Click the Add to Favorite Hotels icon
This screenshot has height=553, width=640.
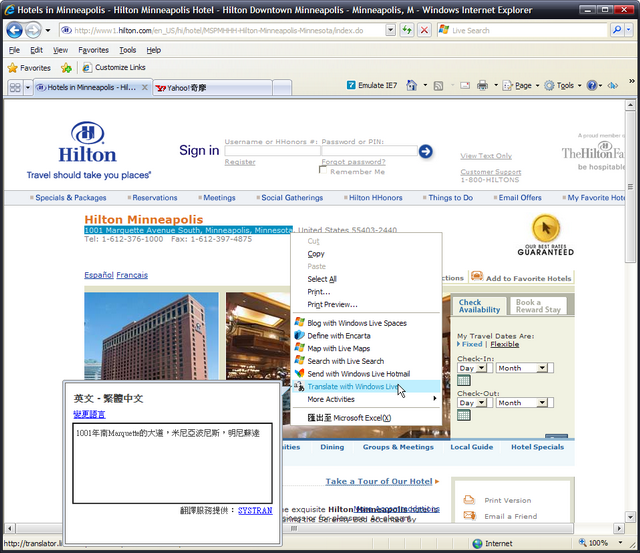coord(477,277)
